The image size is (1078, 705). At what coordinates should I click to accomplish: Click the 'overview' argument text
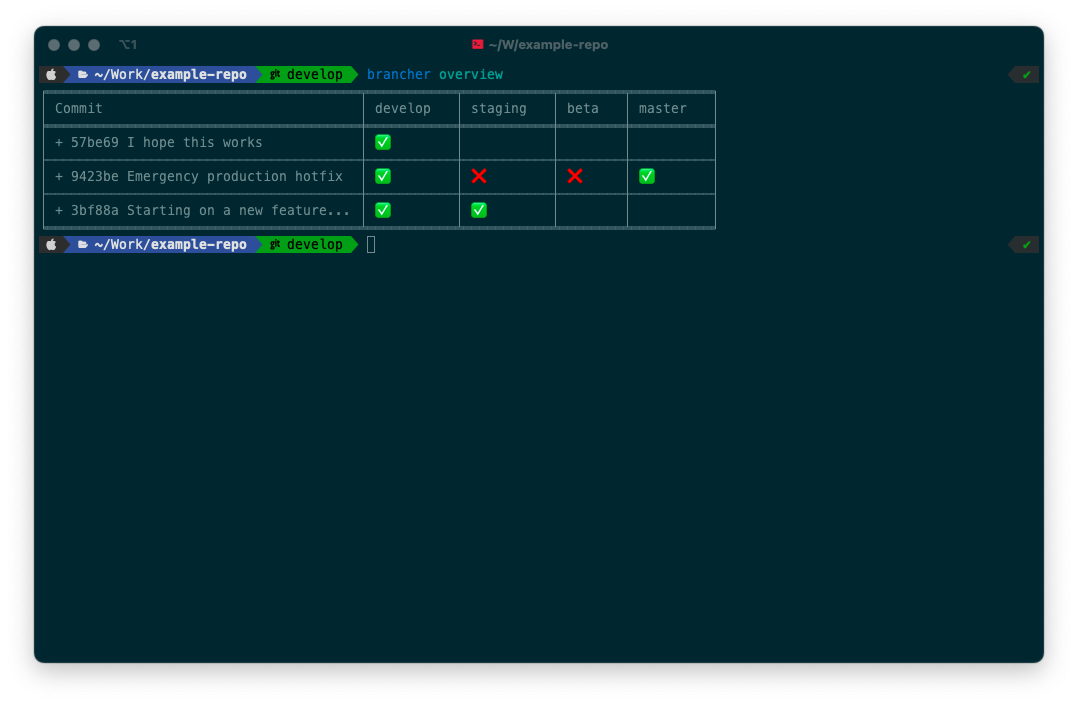click(471, 74)
